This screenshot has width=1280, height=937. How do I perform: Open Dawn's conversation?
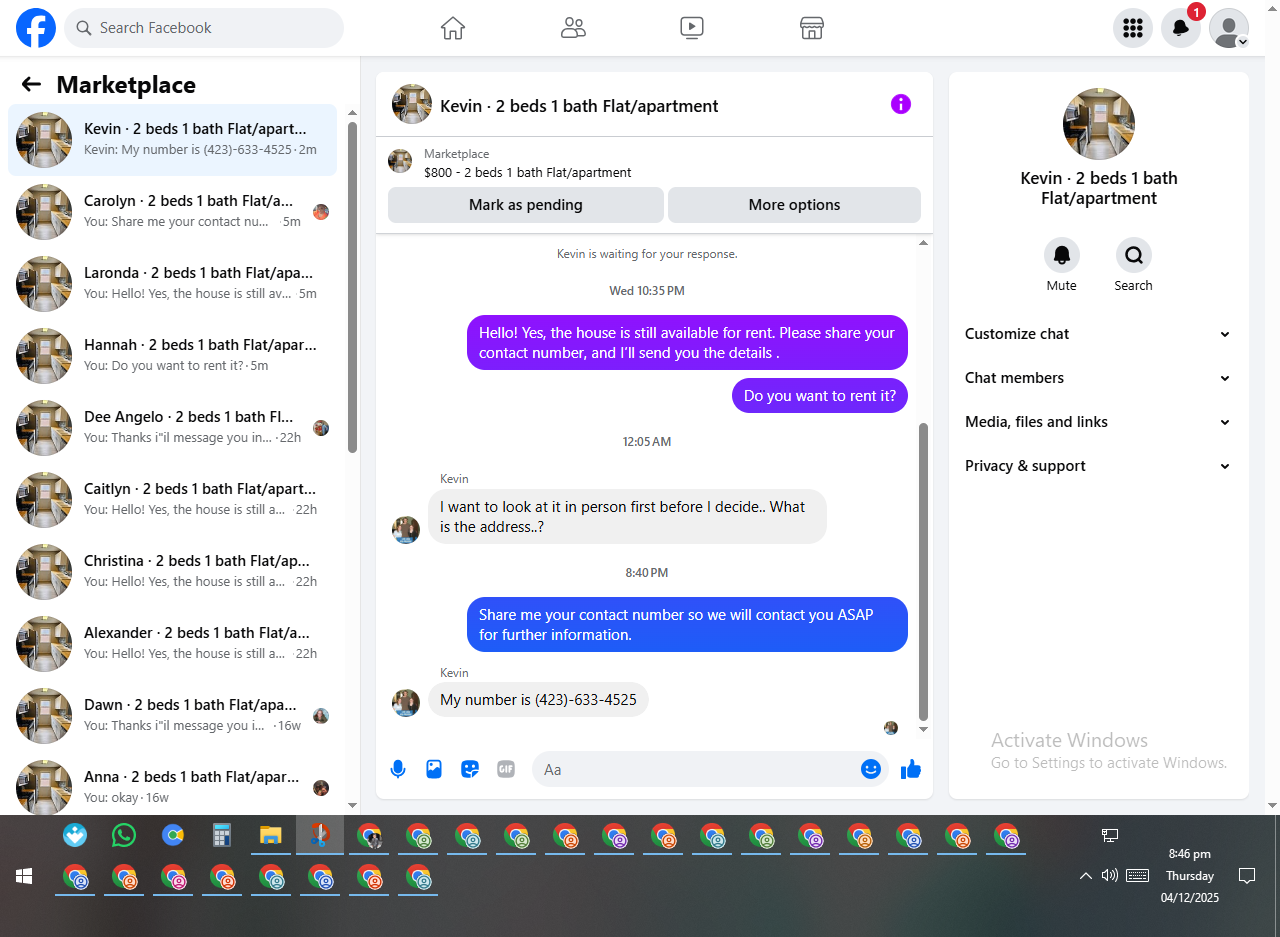click(x=172, y=716)
